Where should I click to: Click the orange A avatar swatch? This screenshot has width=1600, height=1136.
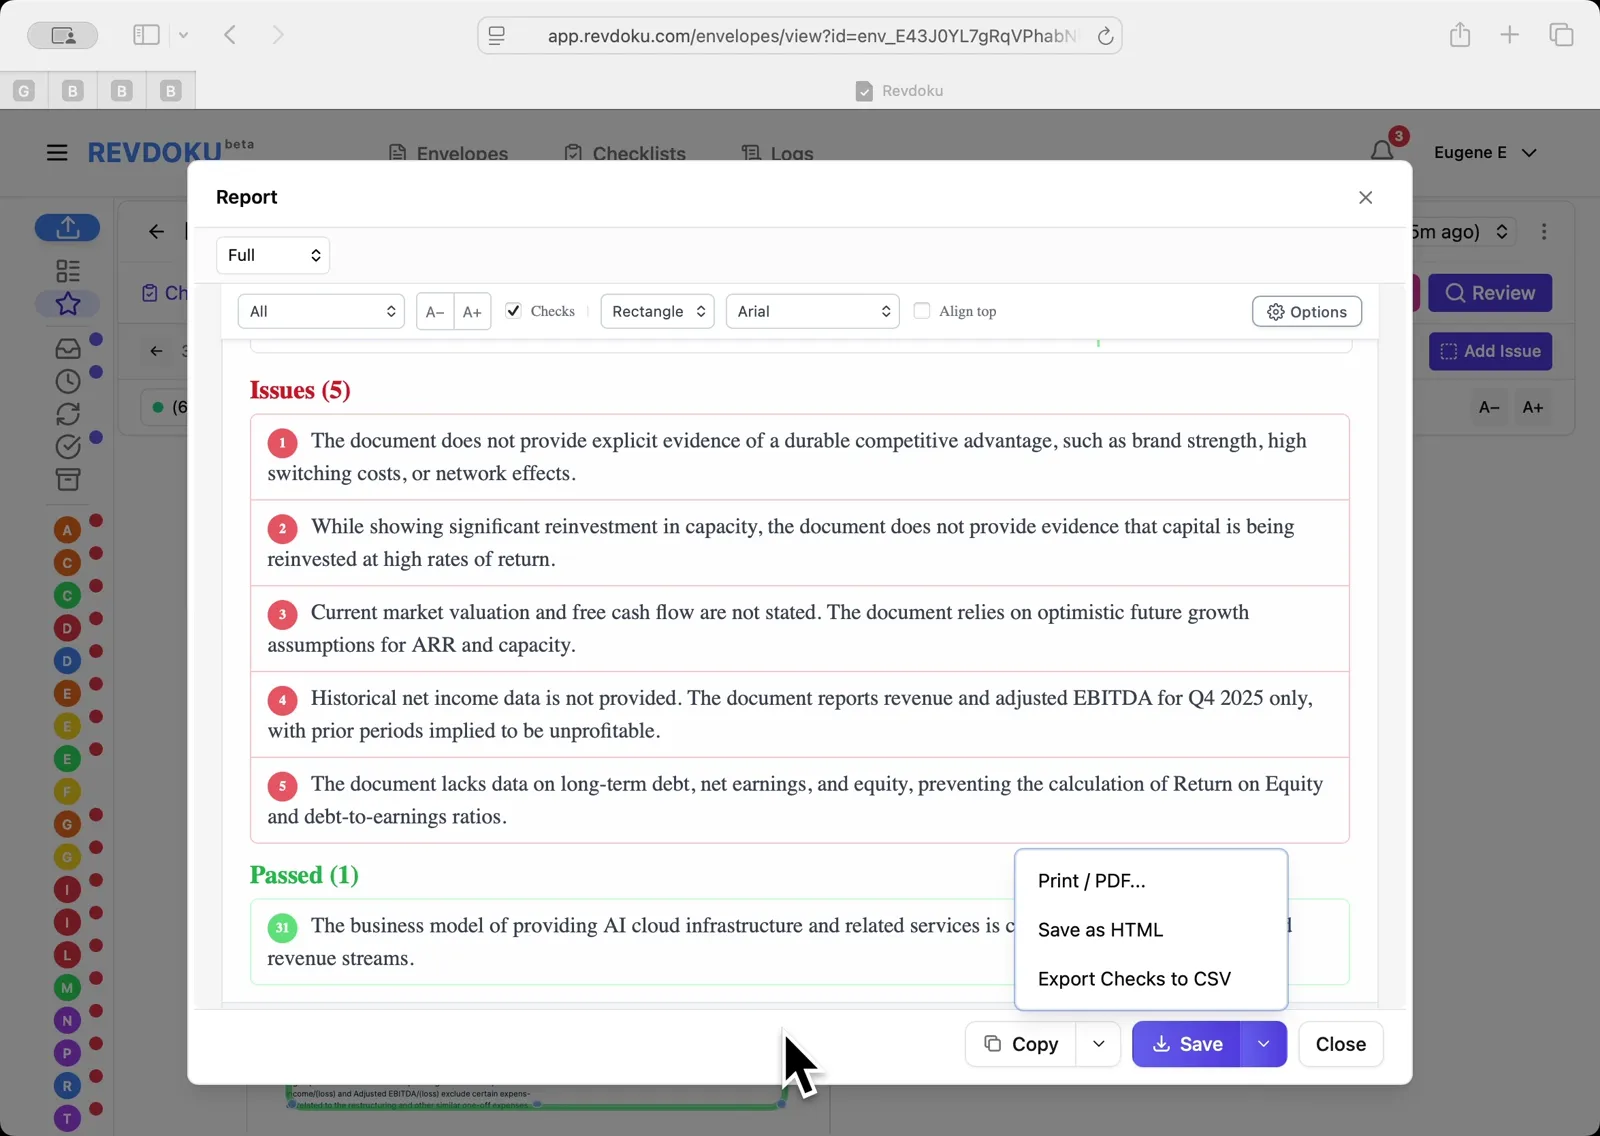[67, 528]
